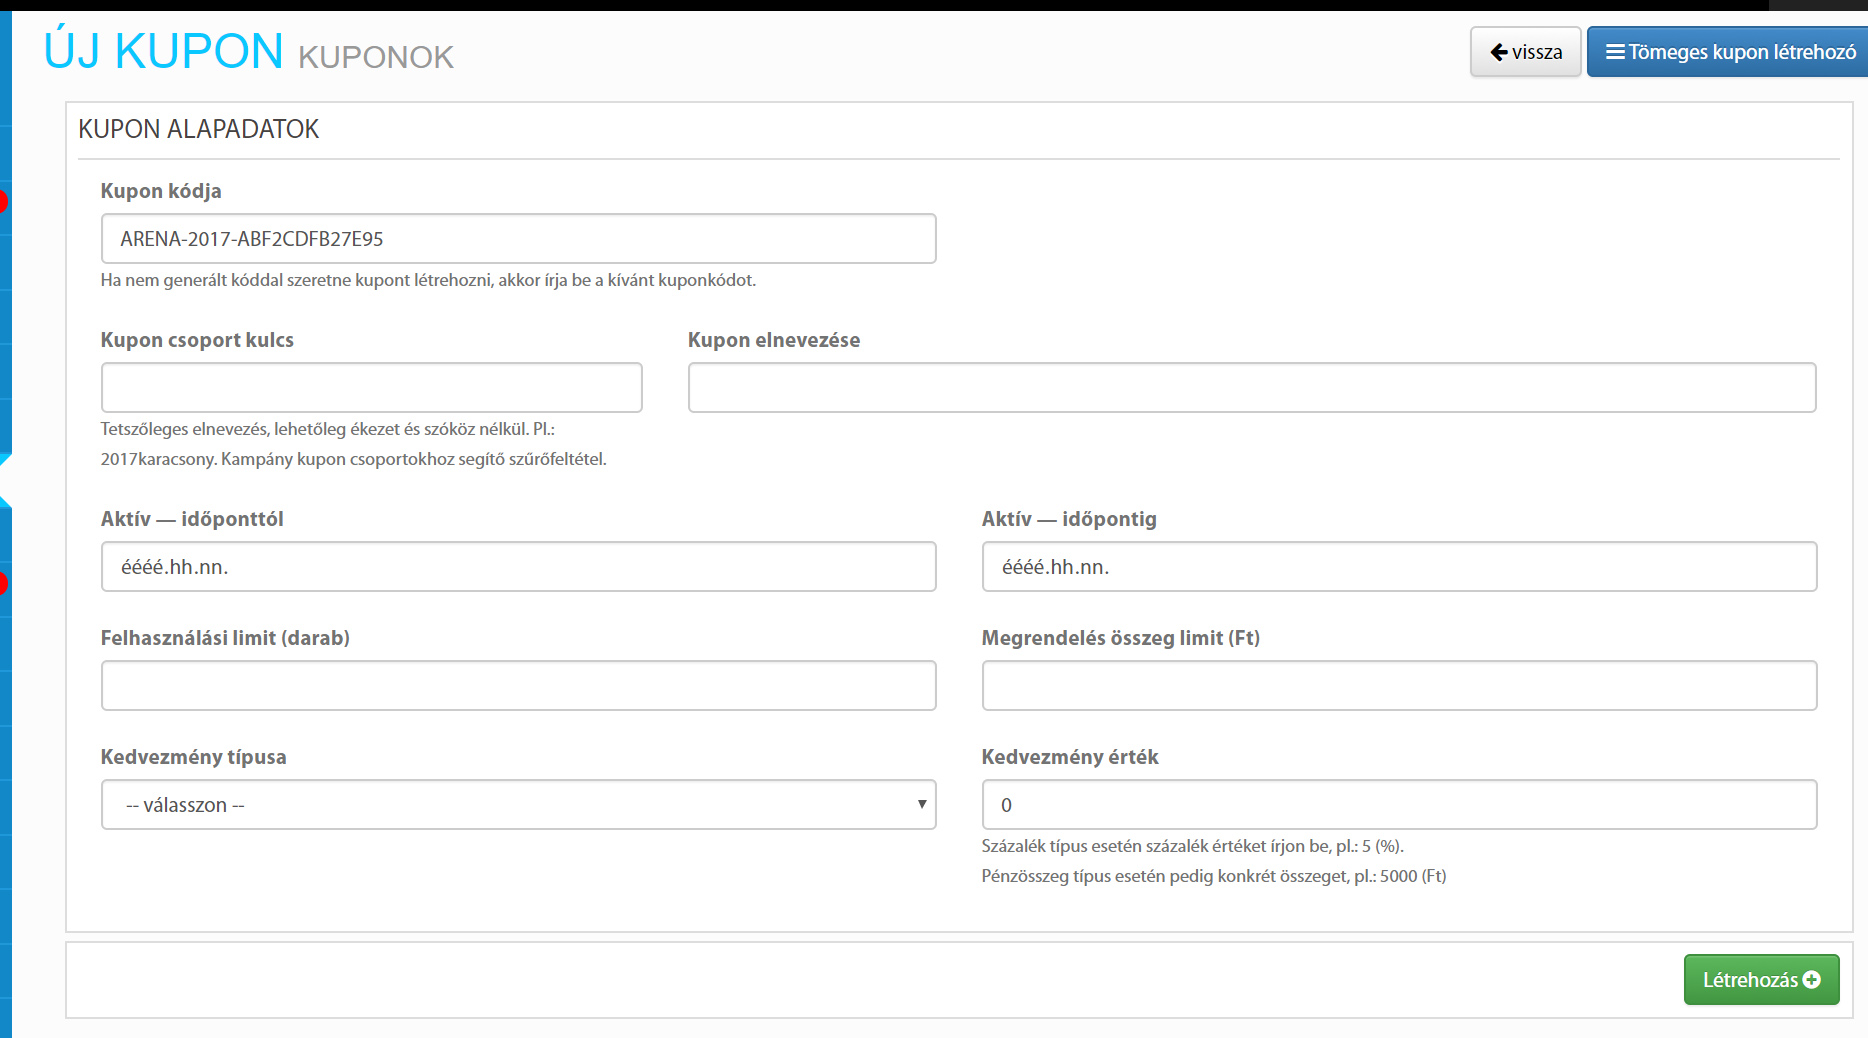
Task: Click Megrendelés összeg limit (Ft) field
Action: (1399, 686)
